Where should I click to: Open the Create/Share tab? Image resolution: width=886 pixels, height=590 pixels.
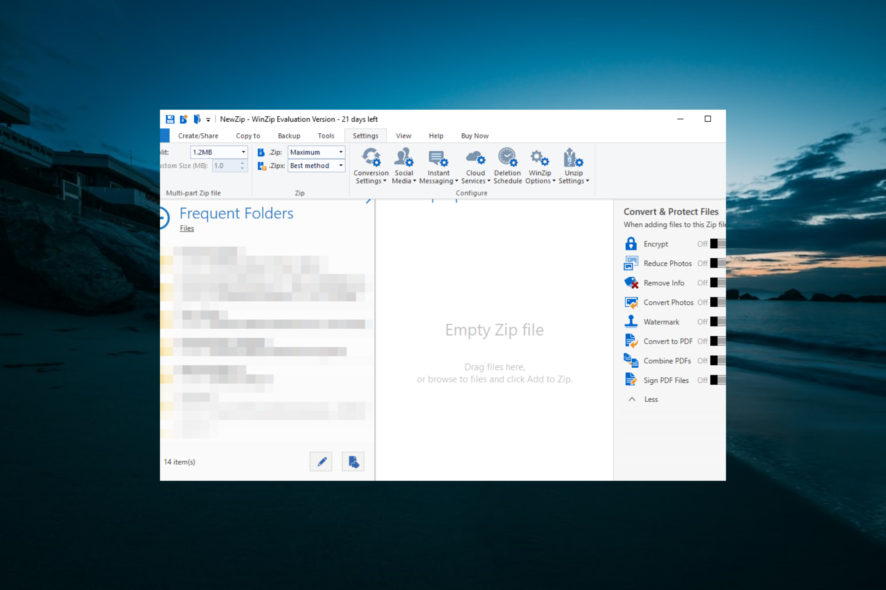click(x=198, y=136)
